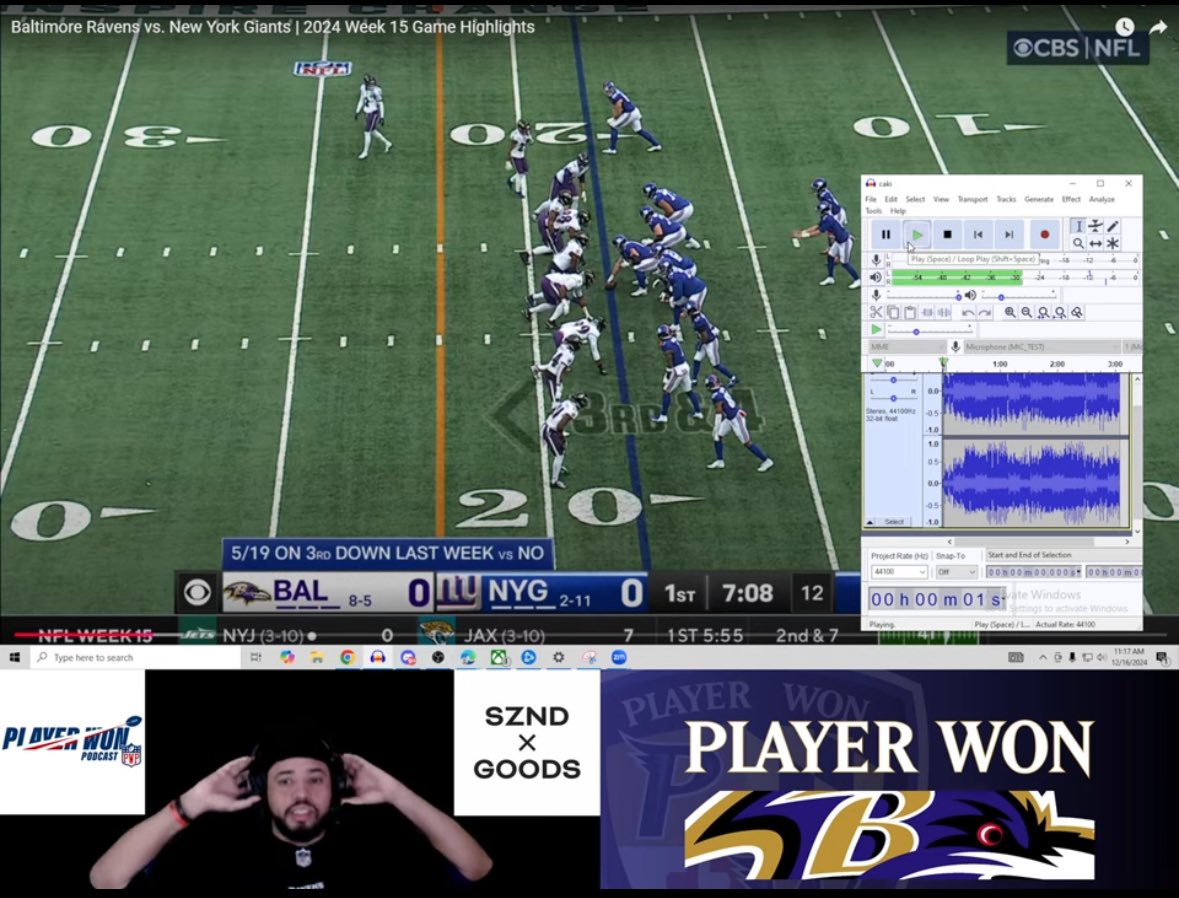The image size is (1179, 898).
Task: Click Fit selection to width icon
Action: click(x=1044, y=312)
